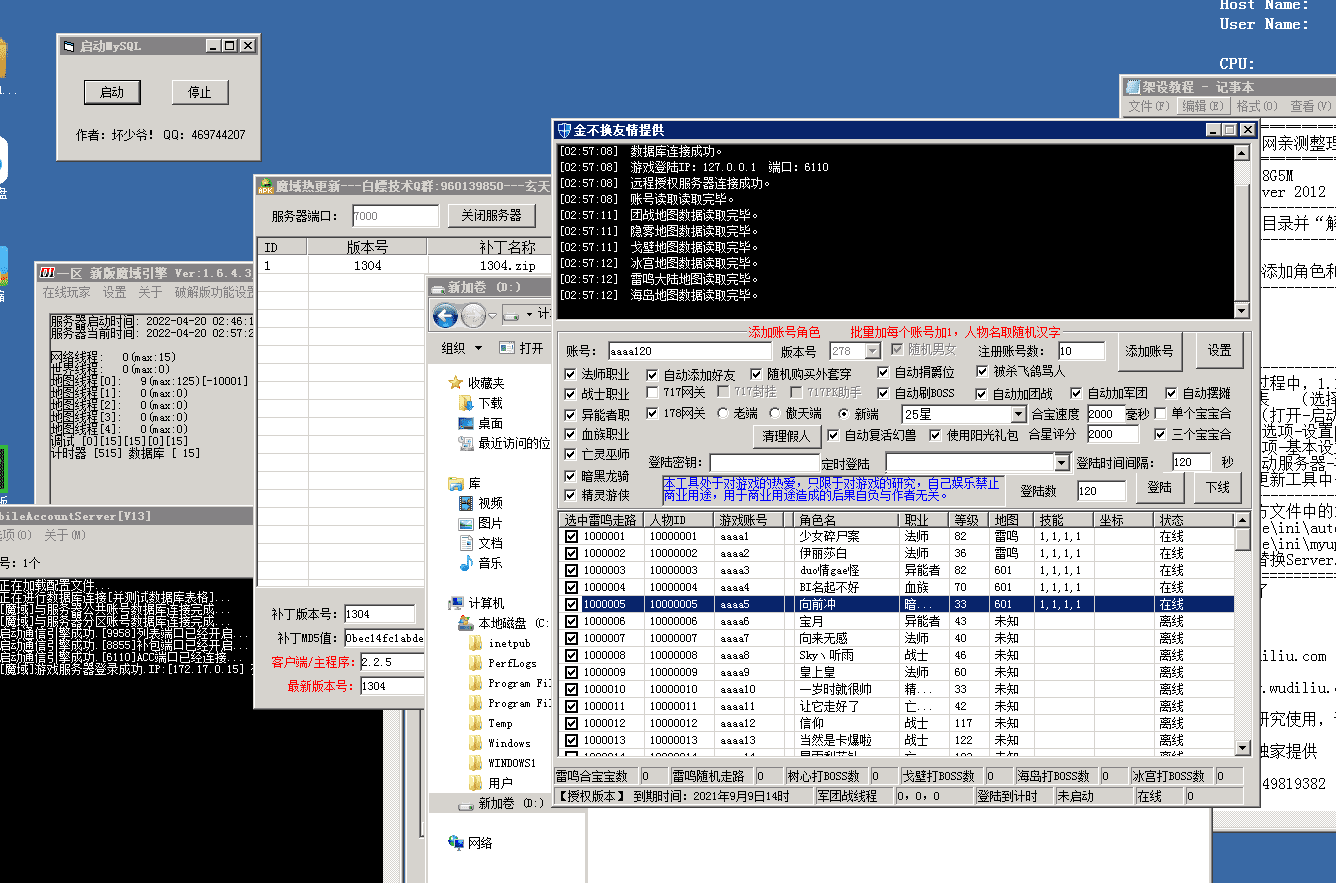Uncheck the 法师职业 checkbox
1336x883 pixels.
coord(571,375)
